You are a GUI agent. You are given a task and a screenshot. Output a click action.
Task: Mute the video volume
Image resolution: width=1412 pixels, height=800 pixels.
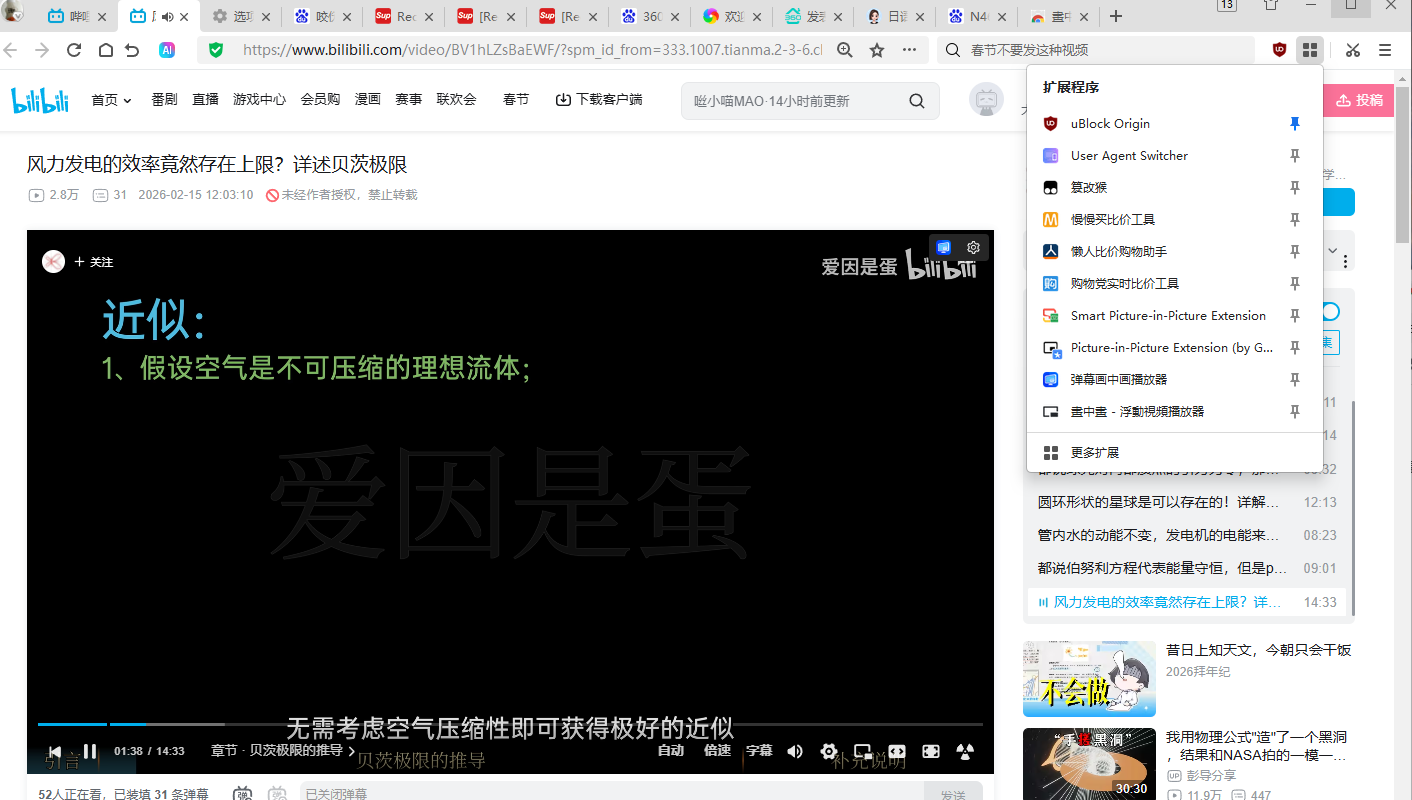tap(795, 751)
